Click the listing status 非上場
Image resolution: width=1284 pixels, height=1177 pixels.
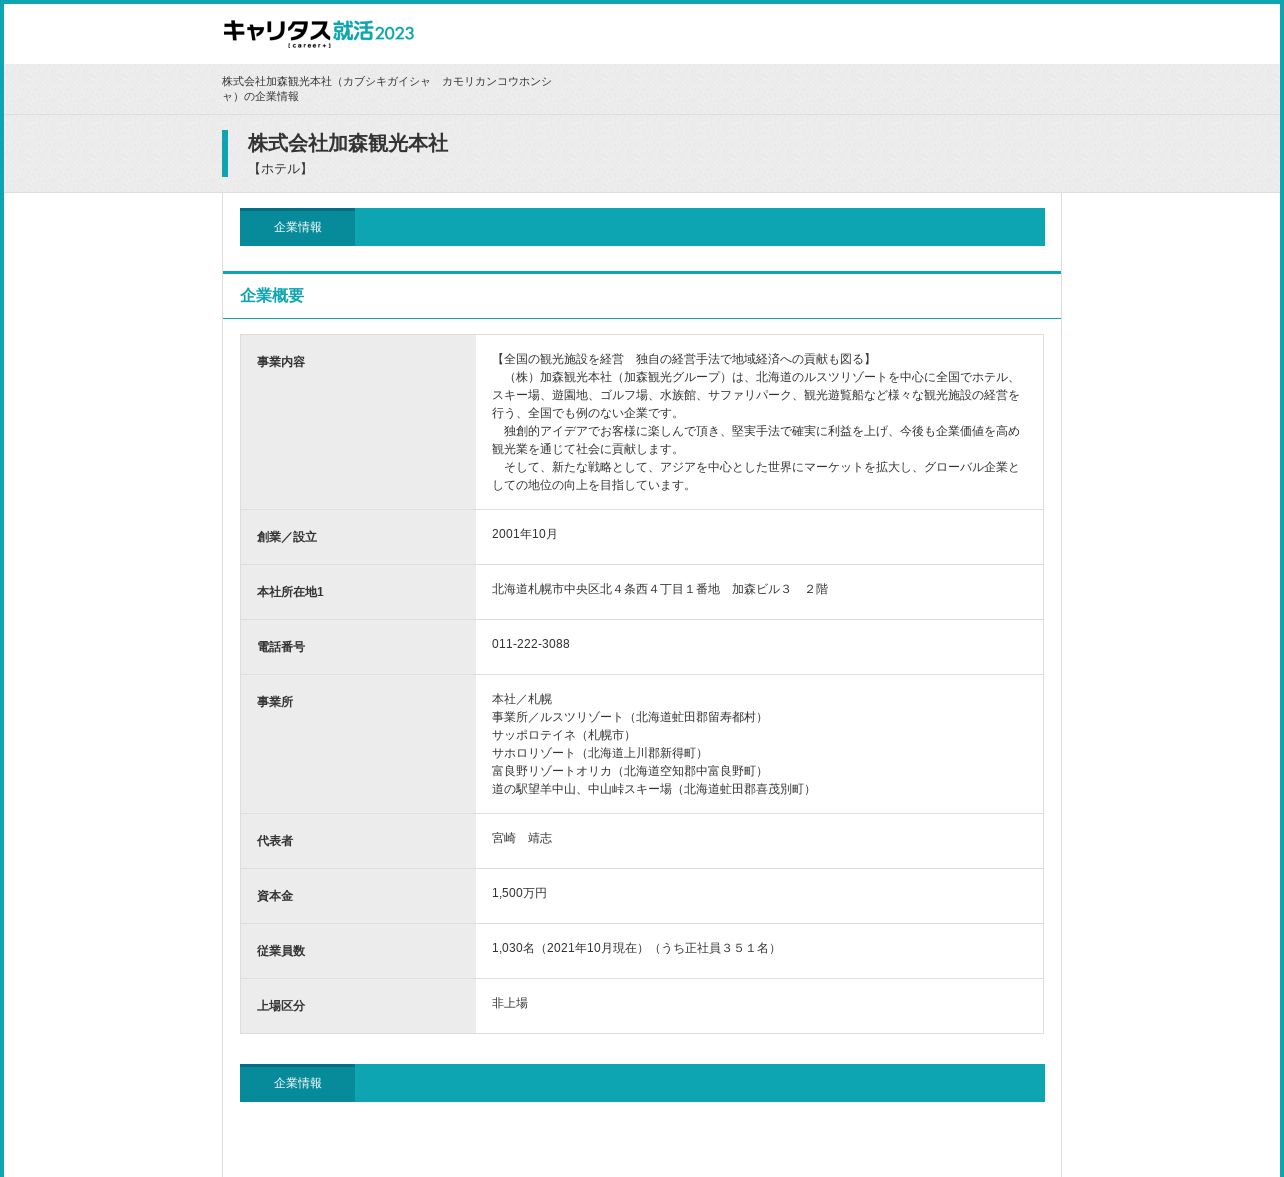click(510, 1003)
